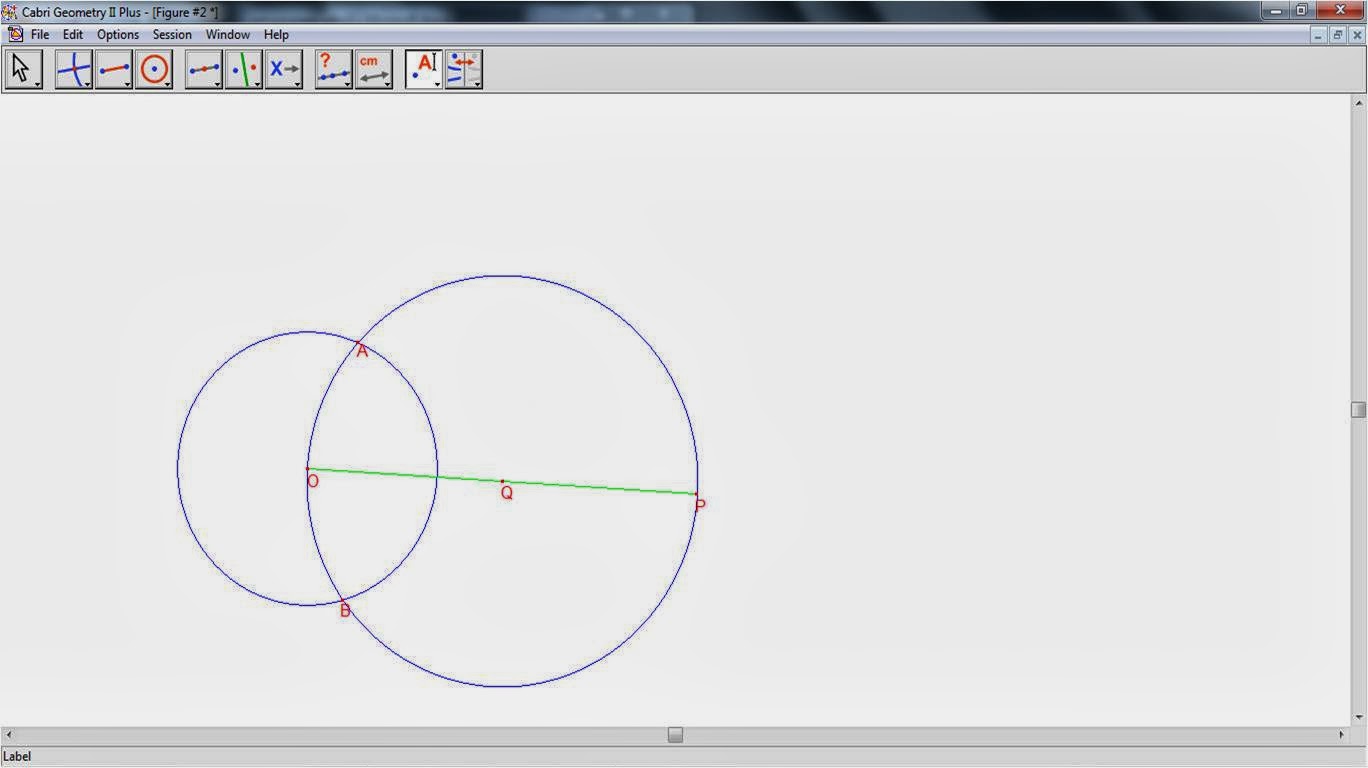Click the horizontal scrollbar right arrow

tap(1342, 735)
